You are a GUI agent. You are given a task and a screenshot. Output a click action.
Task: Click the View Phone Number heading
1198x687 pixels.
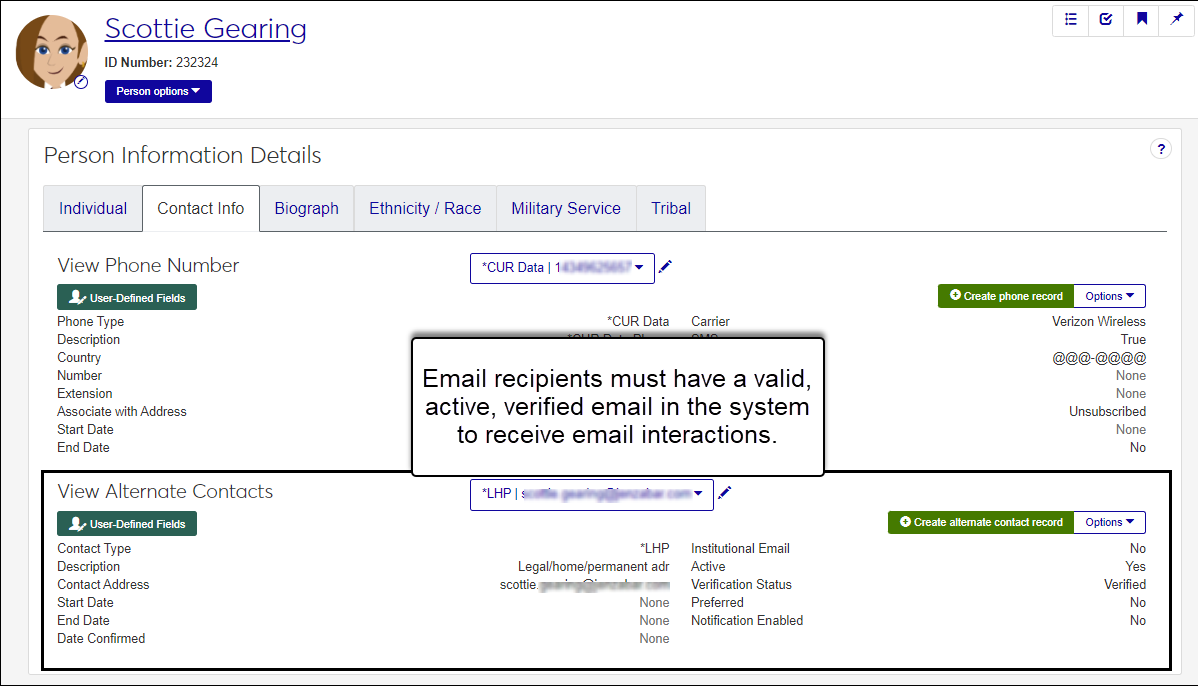[148, 265]
